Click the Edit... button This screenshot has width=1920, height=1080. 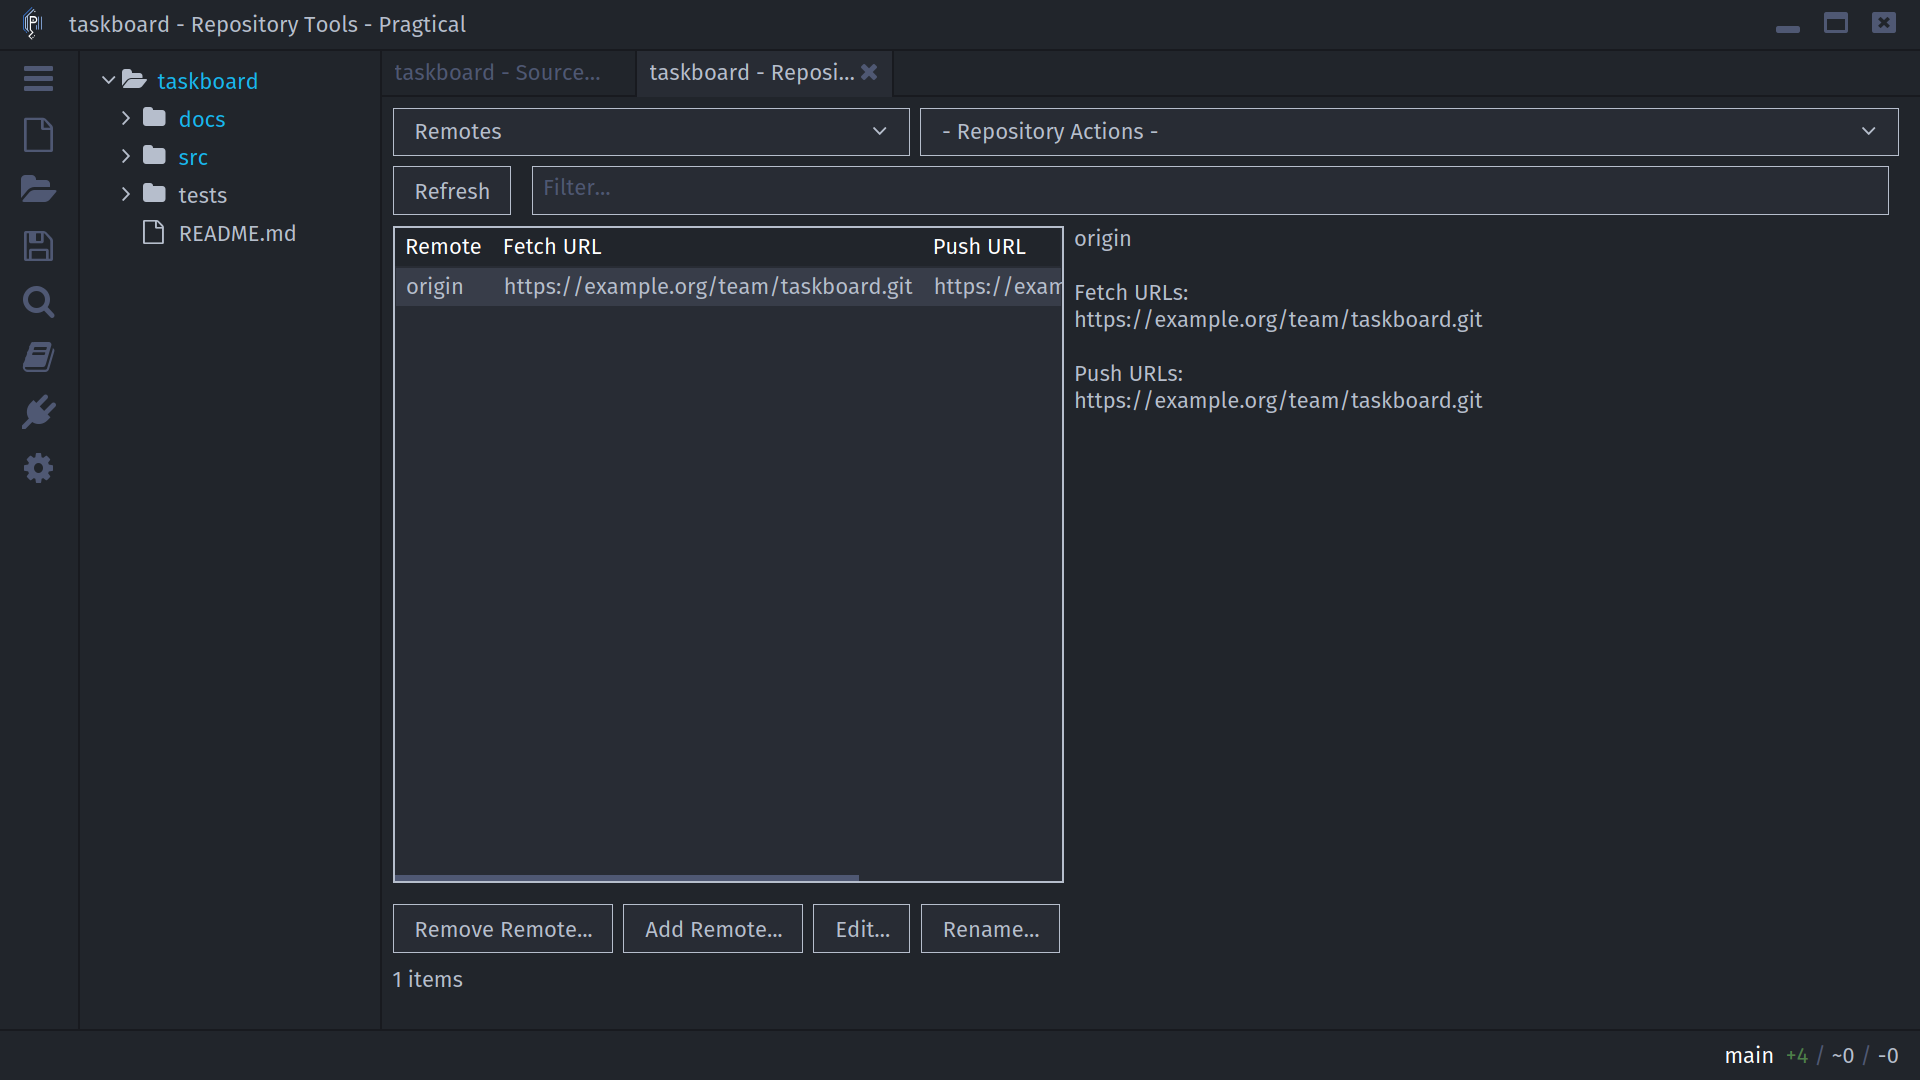862,929
